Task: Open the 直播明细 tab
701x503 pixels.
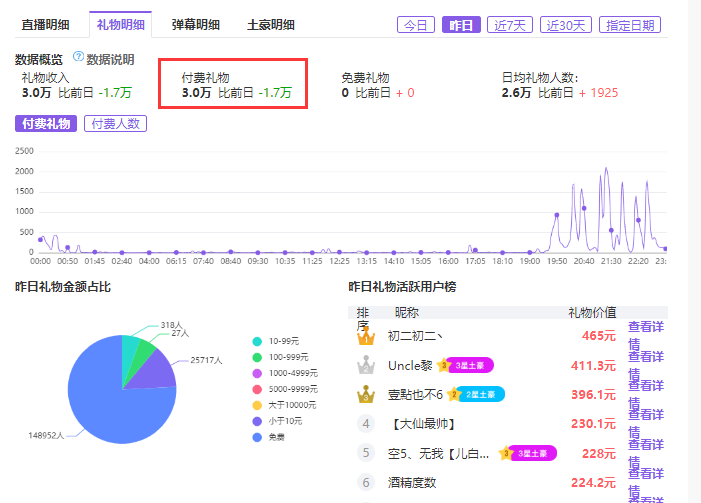Action: 45,25
